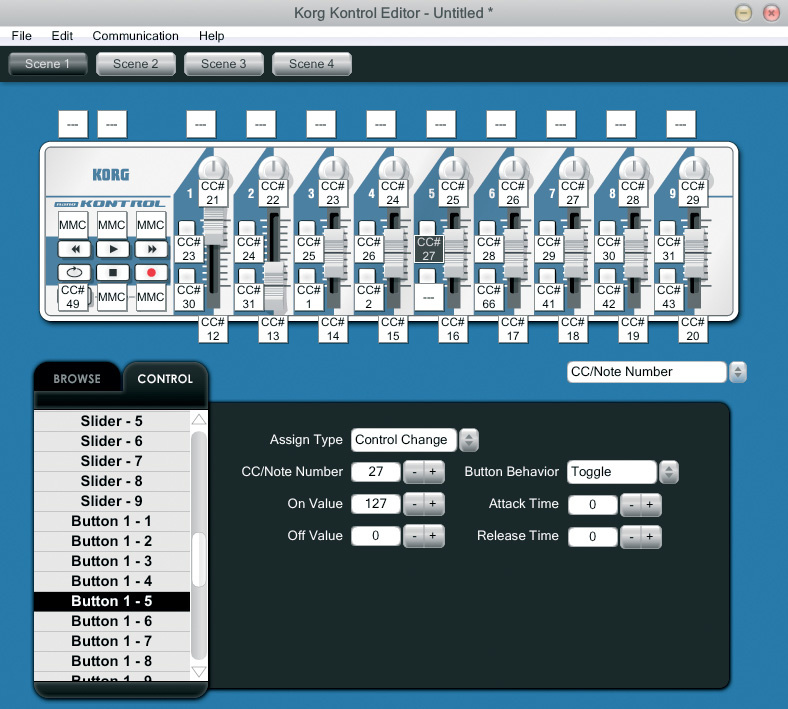Image resolution: width=788 pixels, height=709 pixels.
Task: Select highlighted channel 5 button CC# 27
Action: click(429, 249)
